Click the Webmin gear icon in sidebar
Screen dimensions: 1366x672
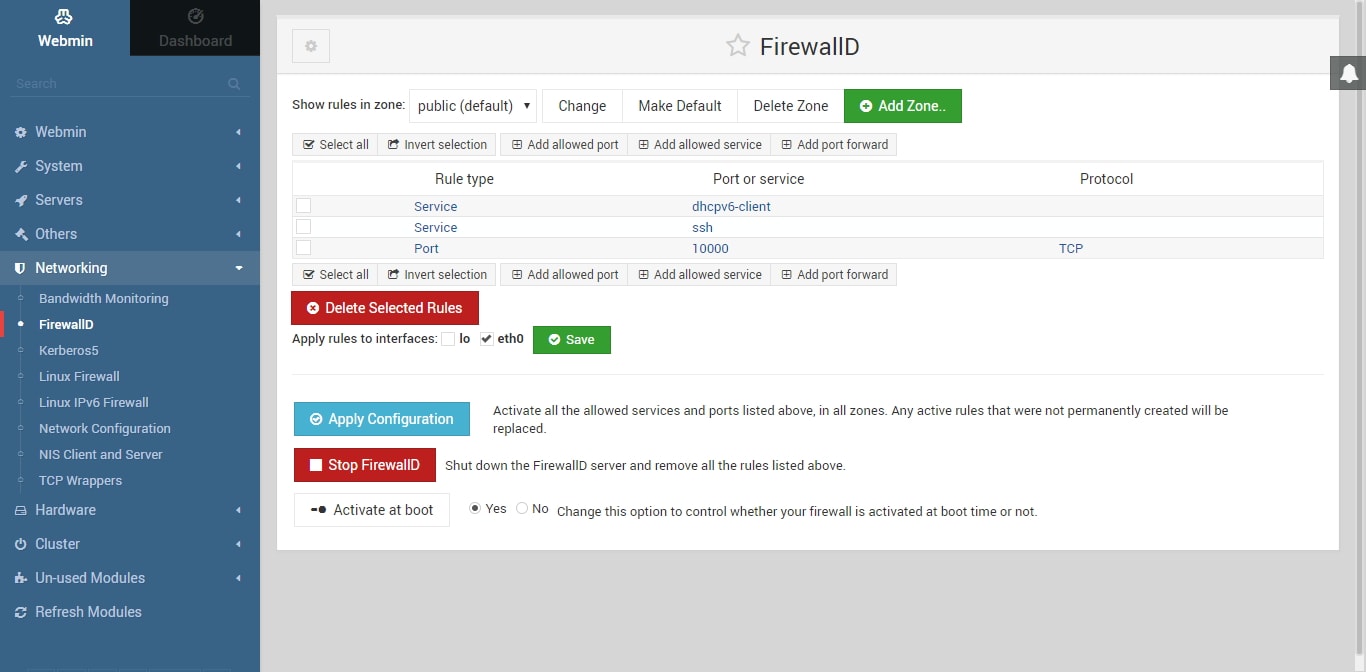pyautogui.click(x=21, y=132)
